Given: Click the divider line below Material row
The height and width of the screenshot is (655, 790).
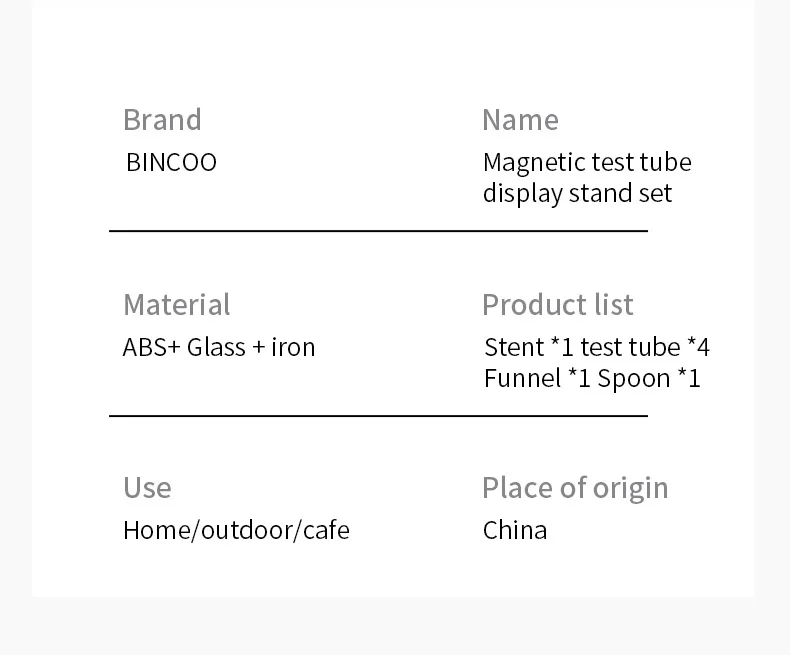Looking at the screenshot, I should click(378, 415).
